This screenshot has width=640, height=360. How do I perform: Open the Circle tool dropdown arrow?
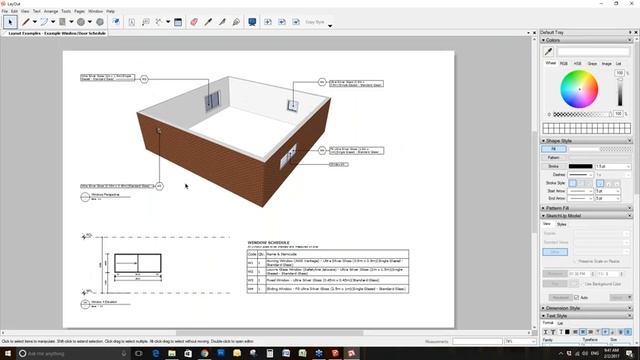(90, 22)
